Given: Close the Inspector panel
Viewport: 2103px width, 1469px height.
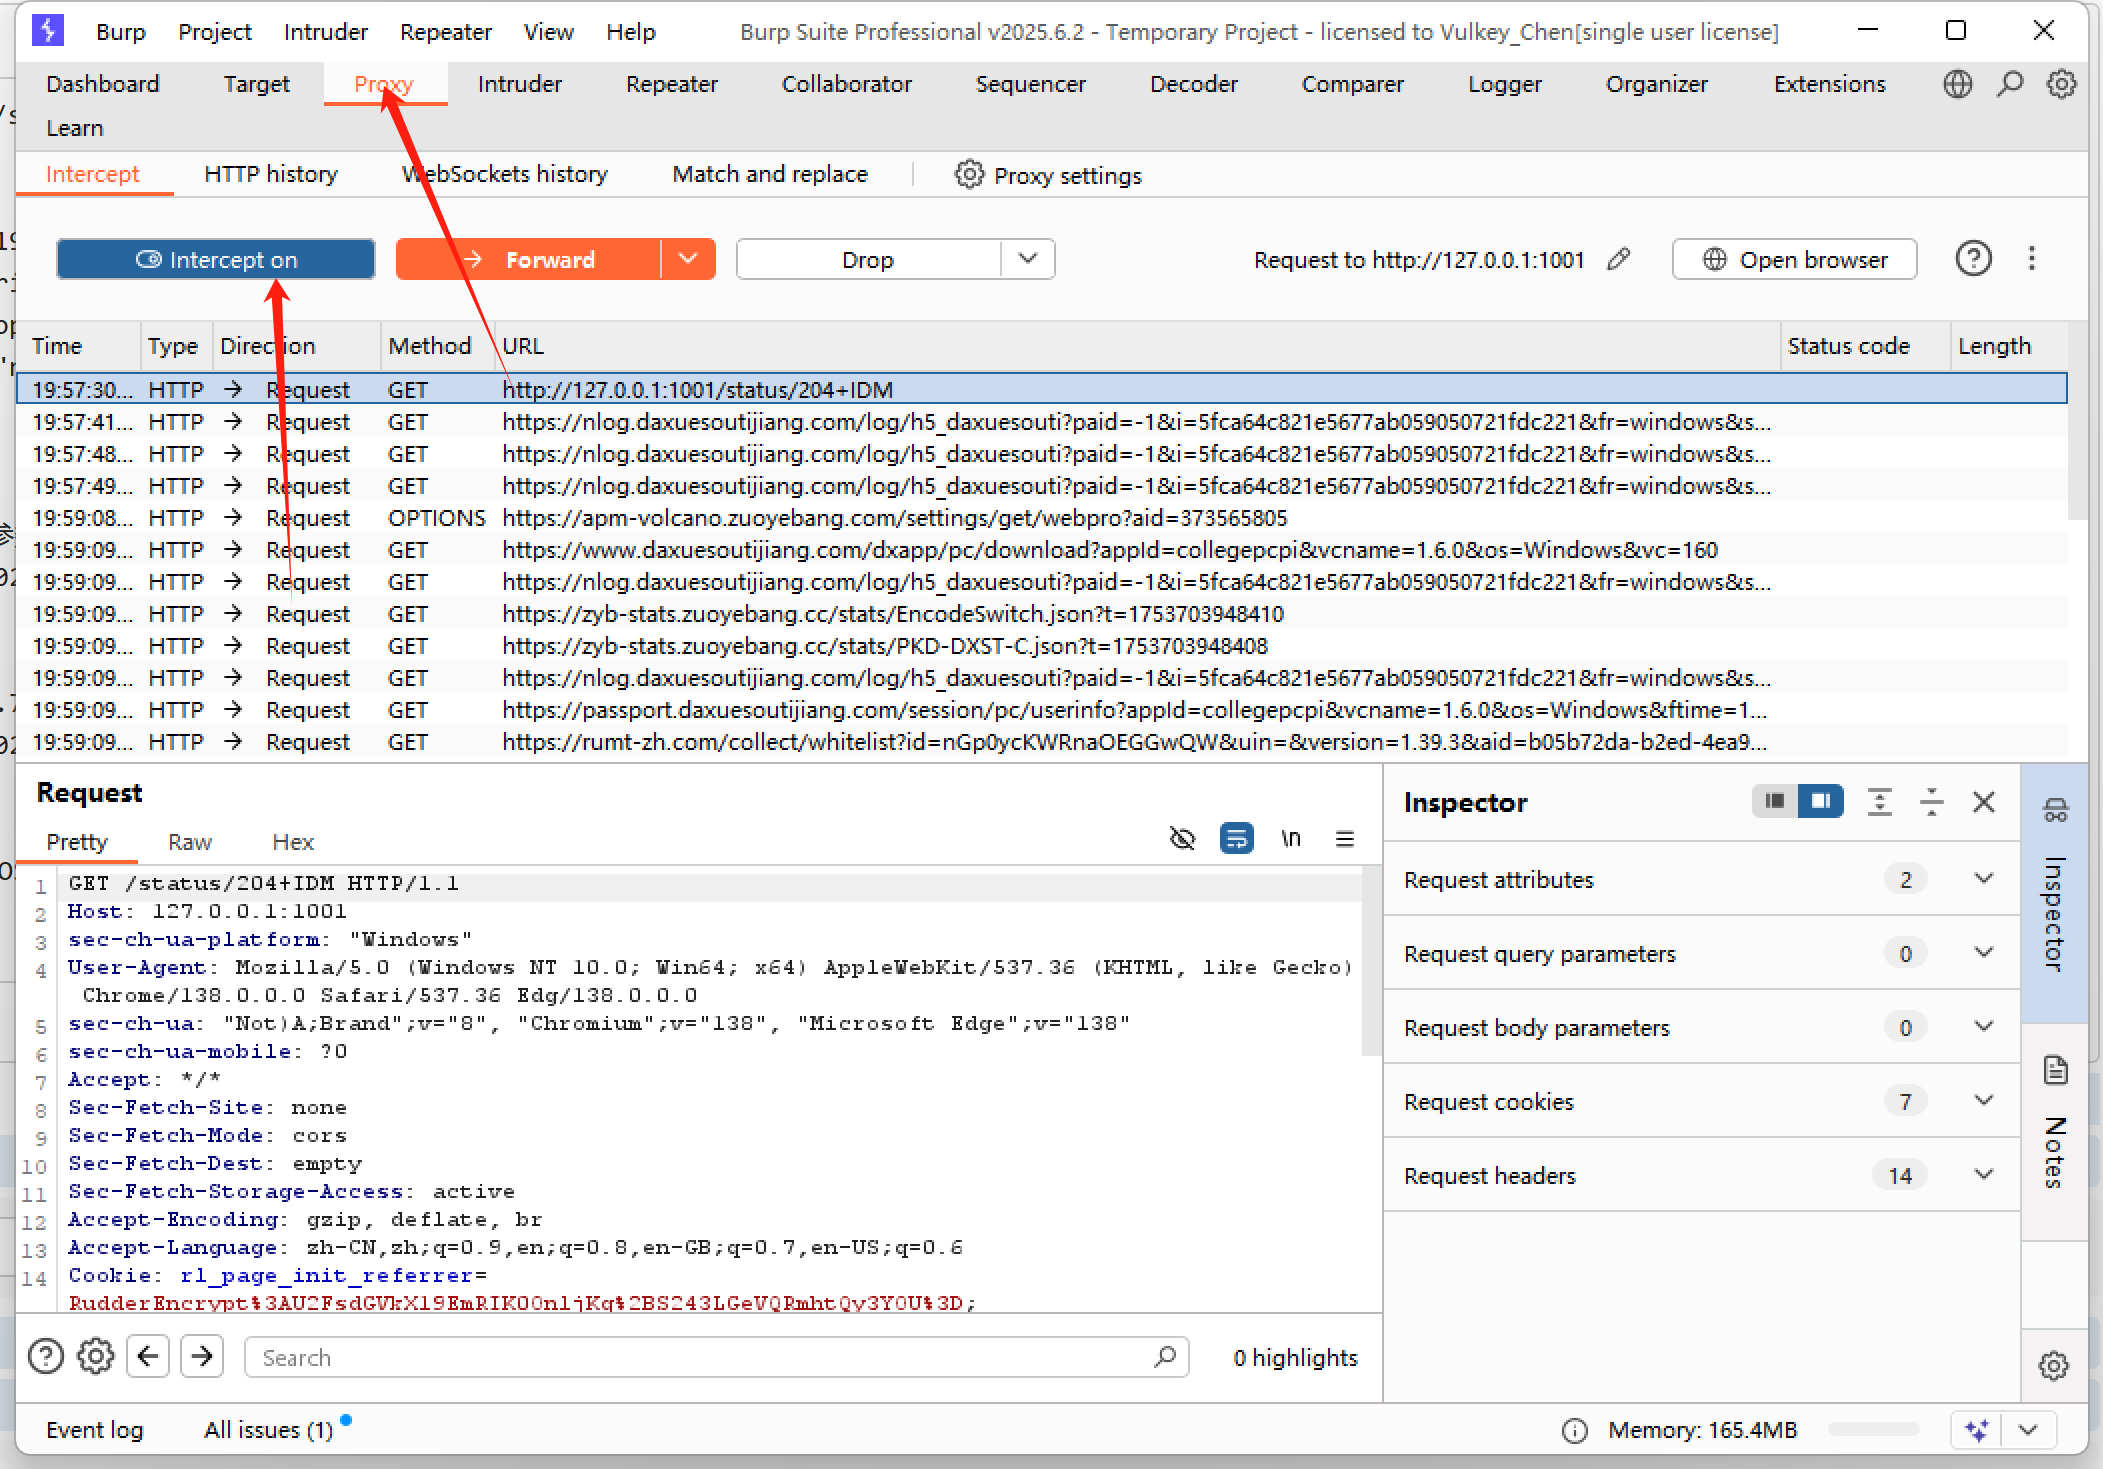Looking at the screenshot, I should tap(1984, 802).
